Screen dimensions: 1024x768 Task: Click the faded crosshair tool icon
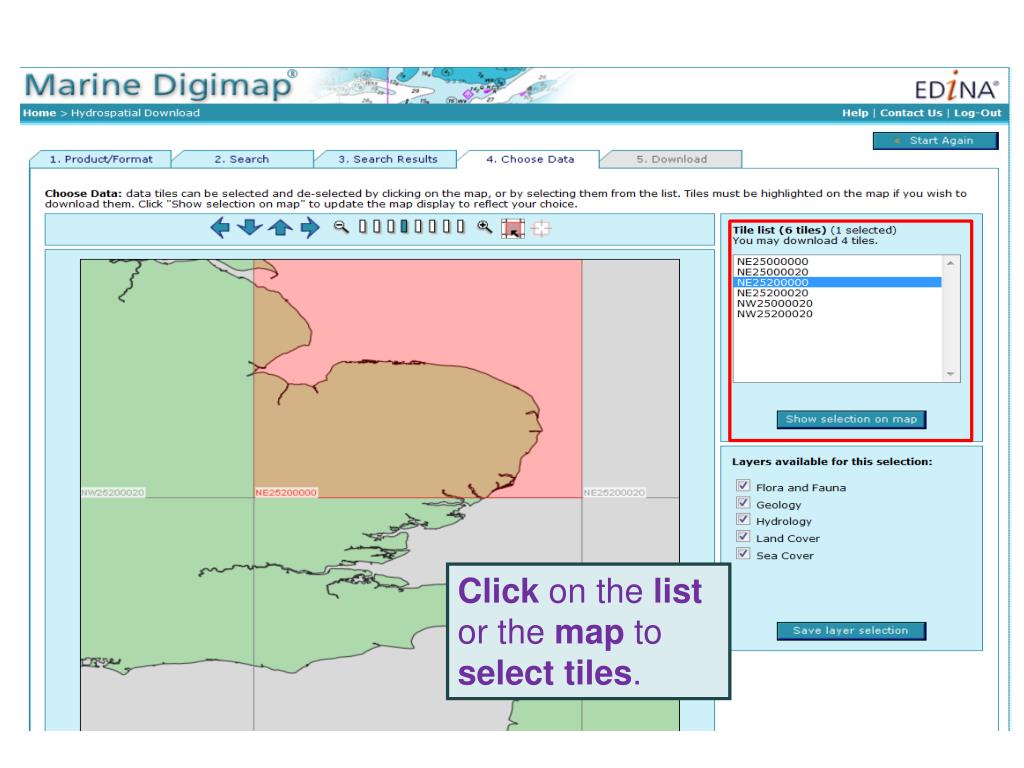coord(541,228)
